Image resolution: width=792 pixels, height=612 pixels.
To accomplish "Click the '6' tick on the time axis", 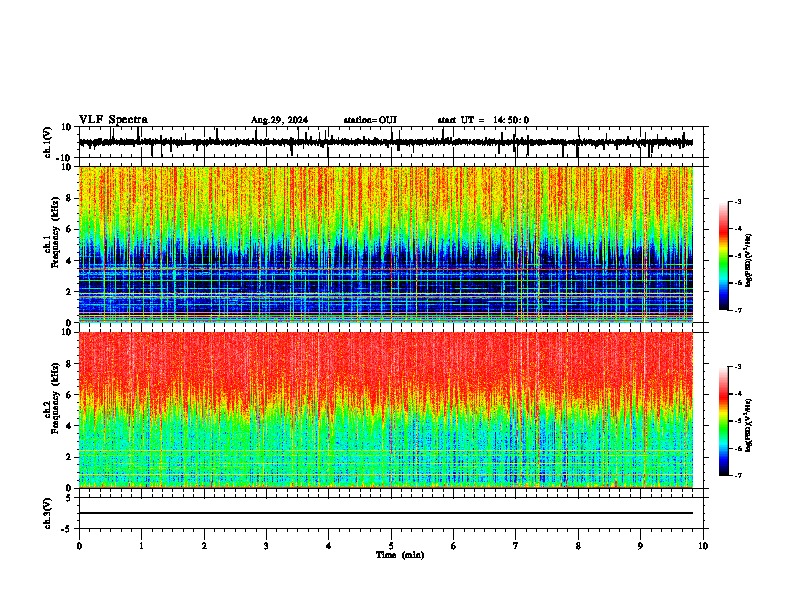I will point(454,546).
